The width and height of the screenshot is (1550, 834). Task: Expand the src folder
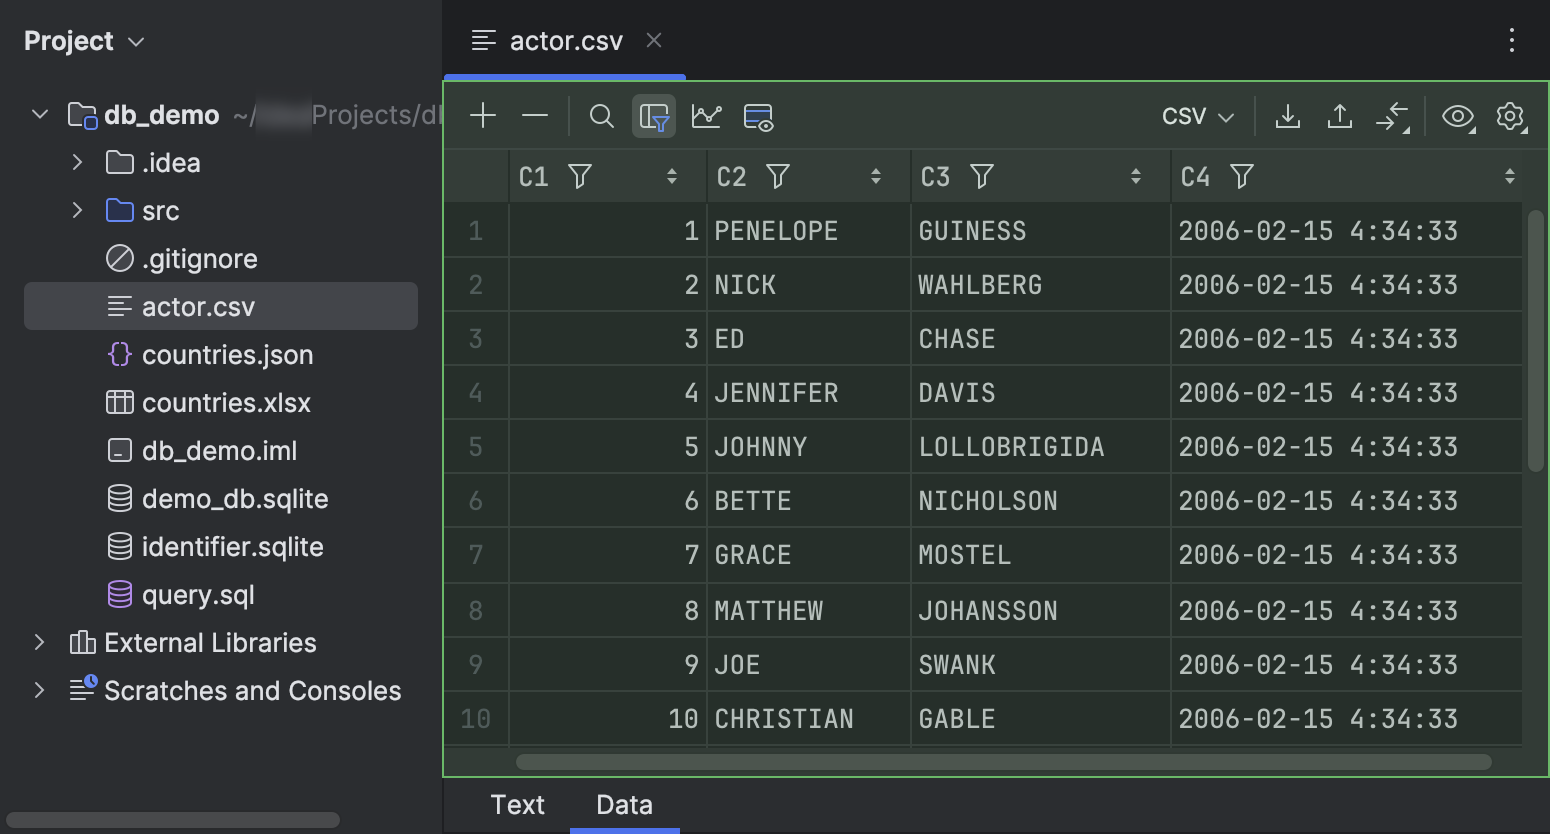click(x=78, y=210)
